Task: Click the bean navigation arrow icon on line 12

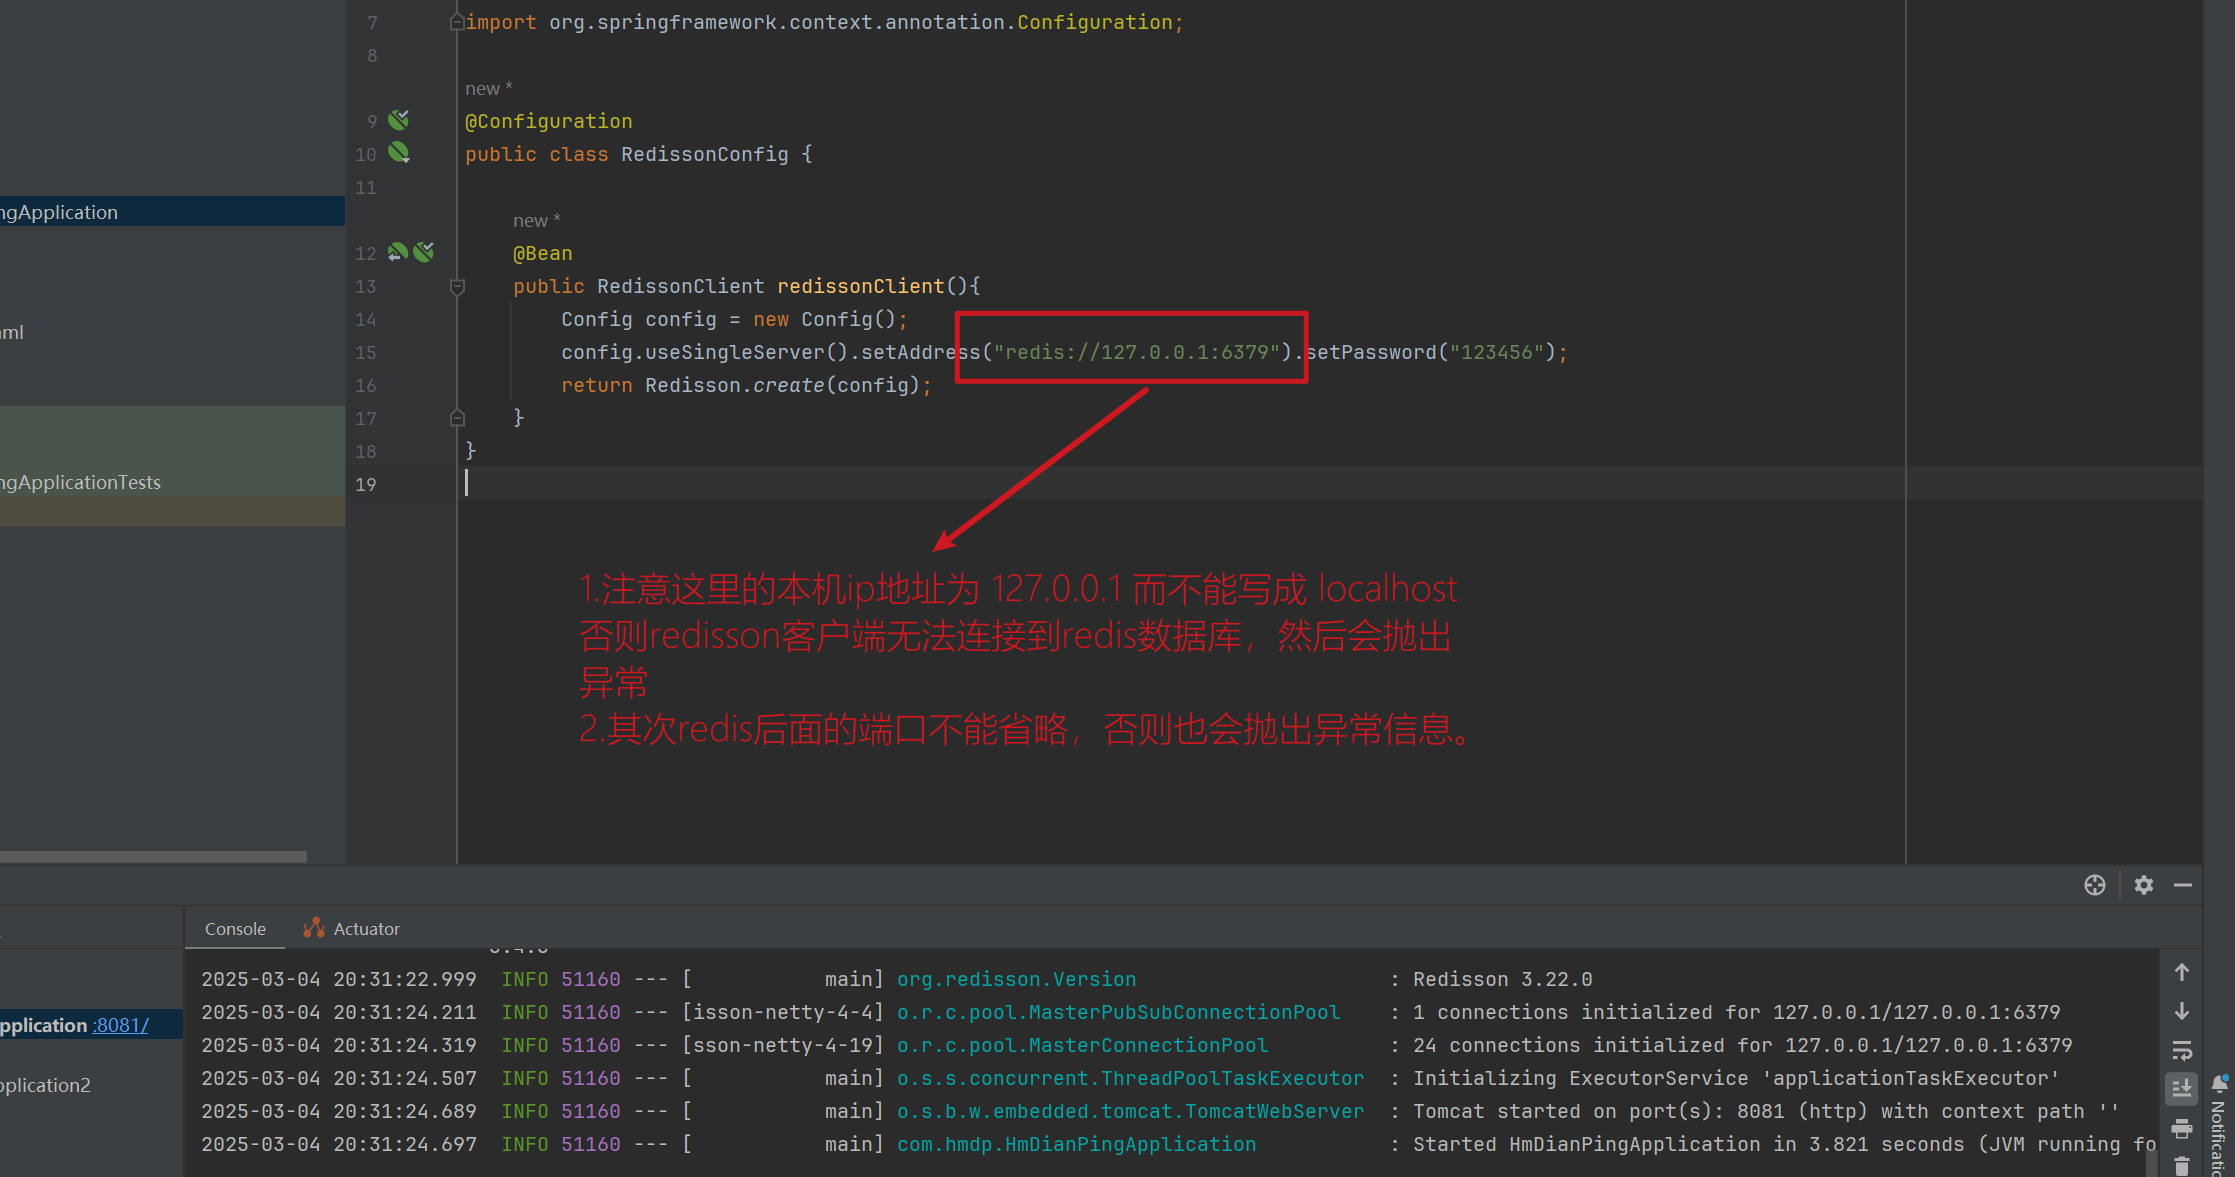Action: [397, 252]
